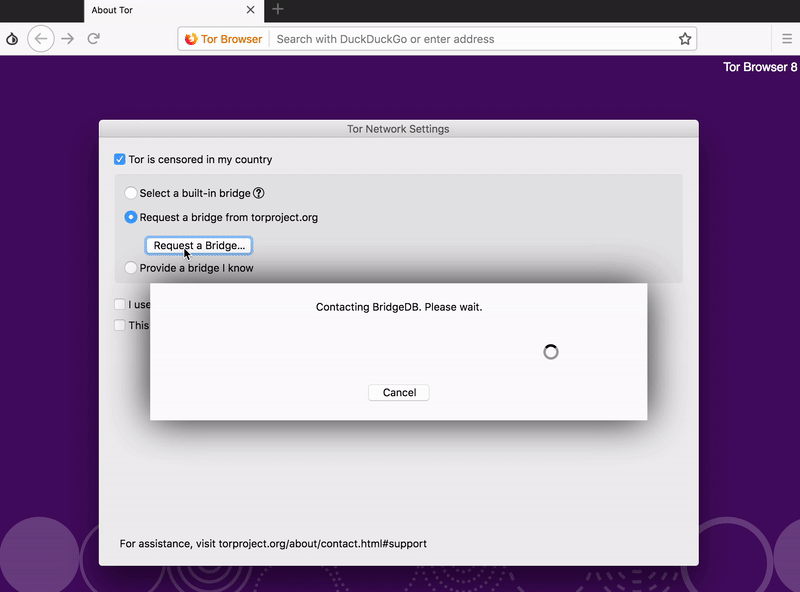The image size is (800, 592).
Task: Close the About Tor tab
Action: pos(250,10)
